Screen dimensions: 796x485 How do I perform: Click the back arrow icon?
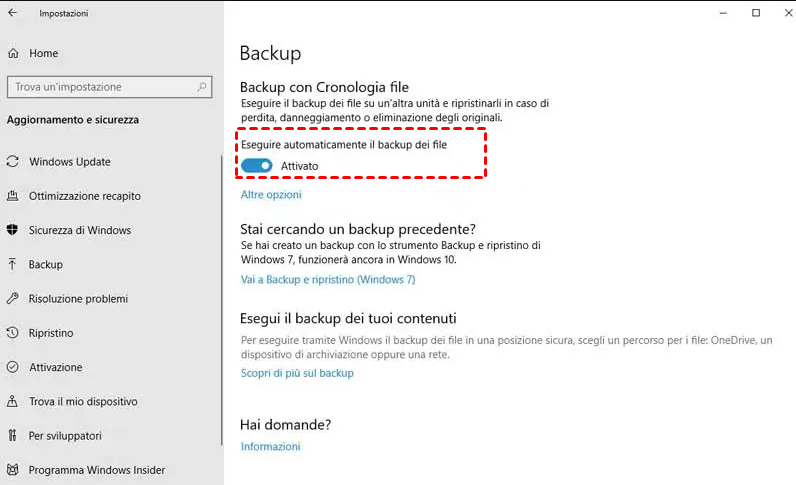click(12, 13)
